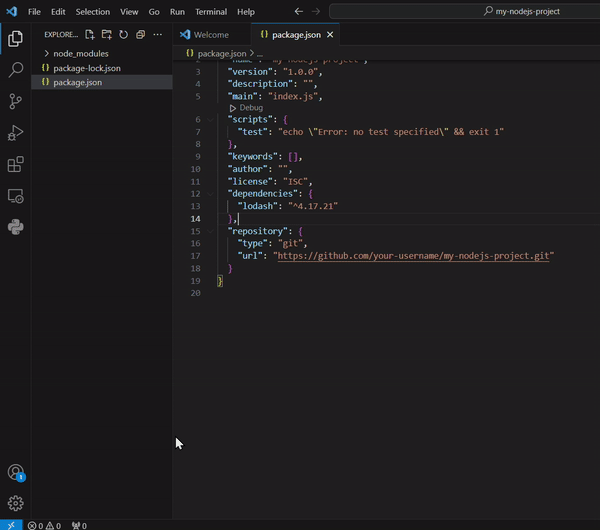Click the New Folder icon in Explorer
Viewport: 600px width, 530px height.
coord(107,34)
